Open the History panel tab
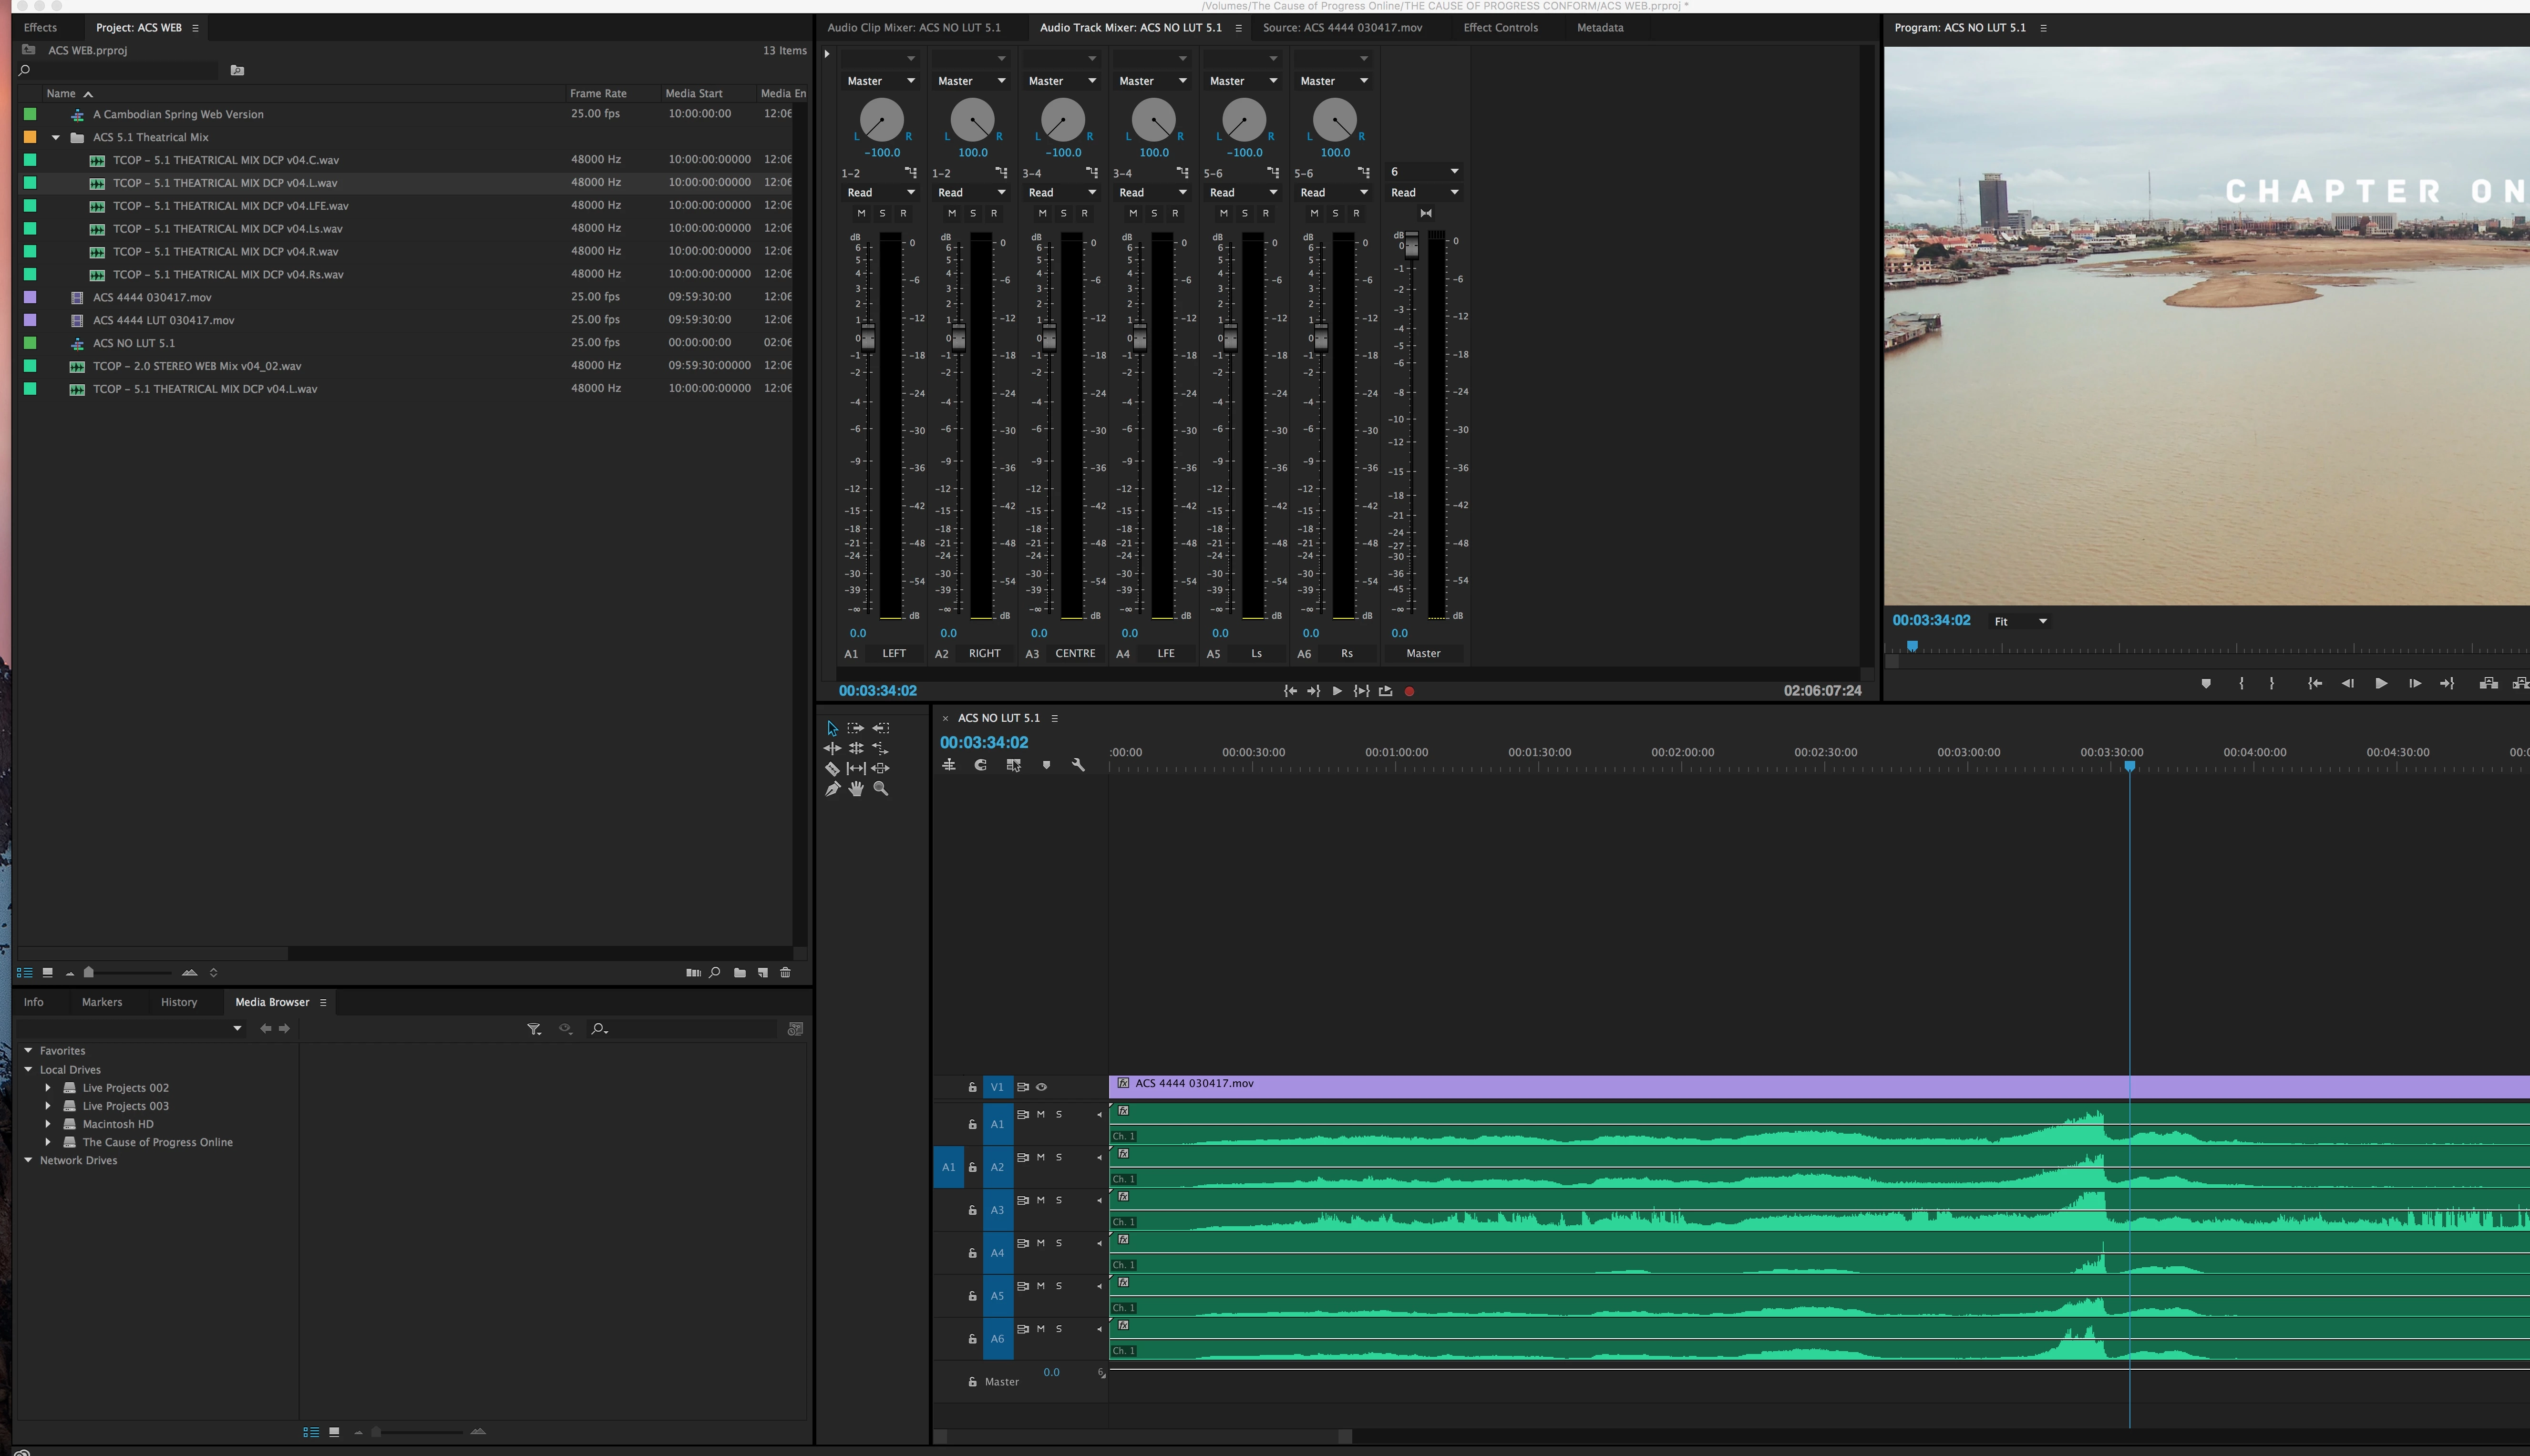 coord(179,1002)
